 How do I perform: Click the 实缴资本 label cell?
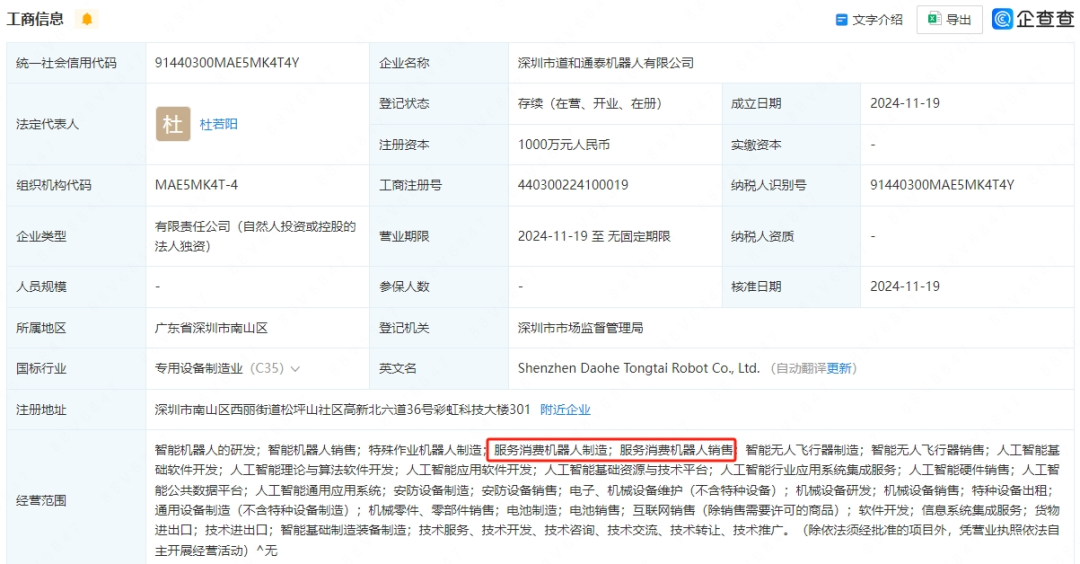[x=791, y=145]
